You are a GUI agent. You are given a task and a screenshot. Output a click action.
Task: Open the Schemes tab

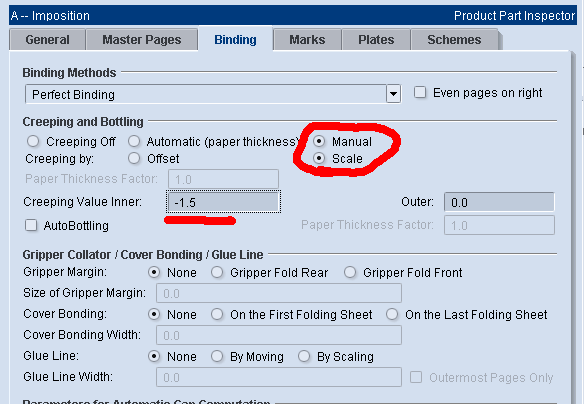pos(454,39)
